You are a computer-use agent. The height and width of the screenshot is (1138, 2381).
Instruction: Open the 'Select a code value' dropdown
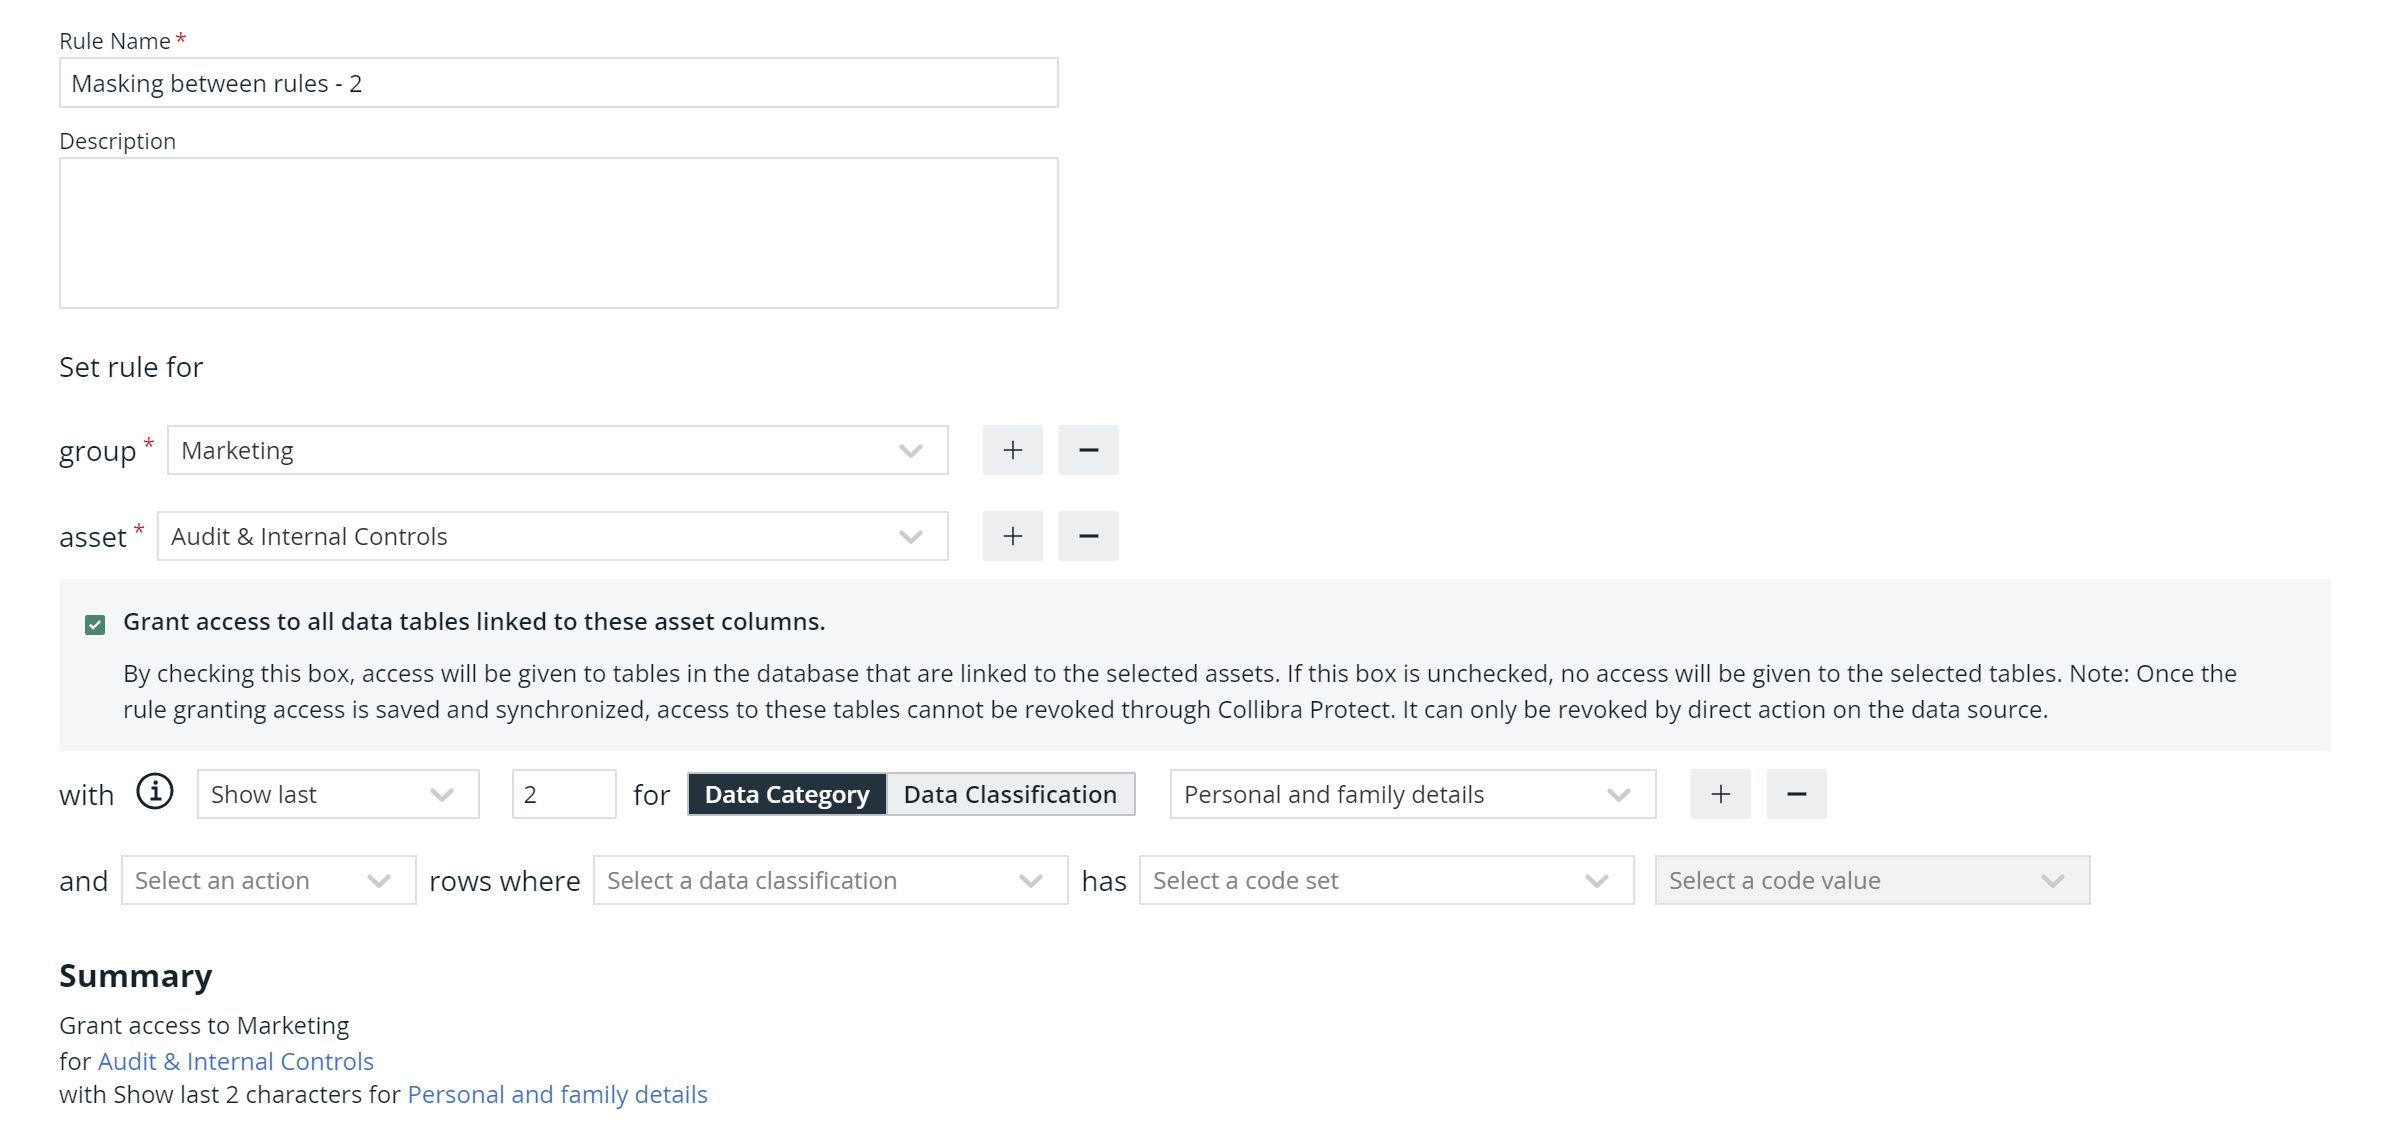click(x=1872, y=880)
